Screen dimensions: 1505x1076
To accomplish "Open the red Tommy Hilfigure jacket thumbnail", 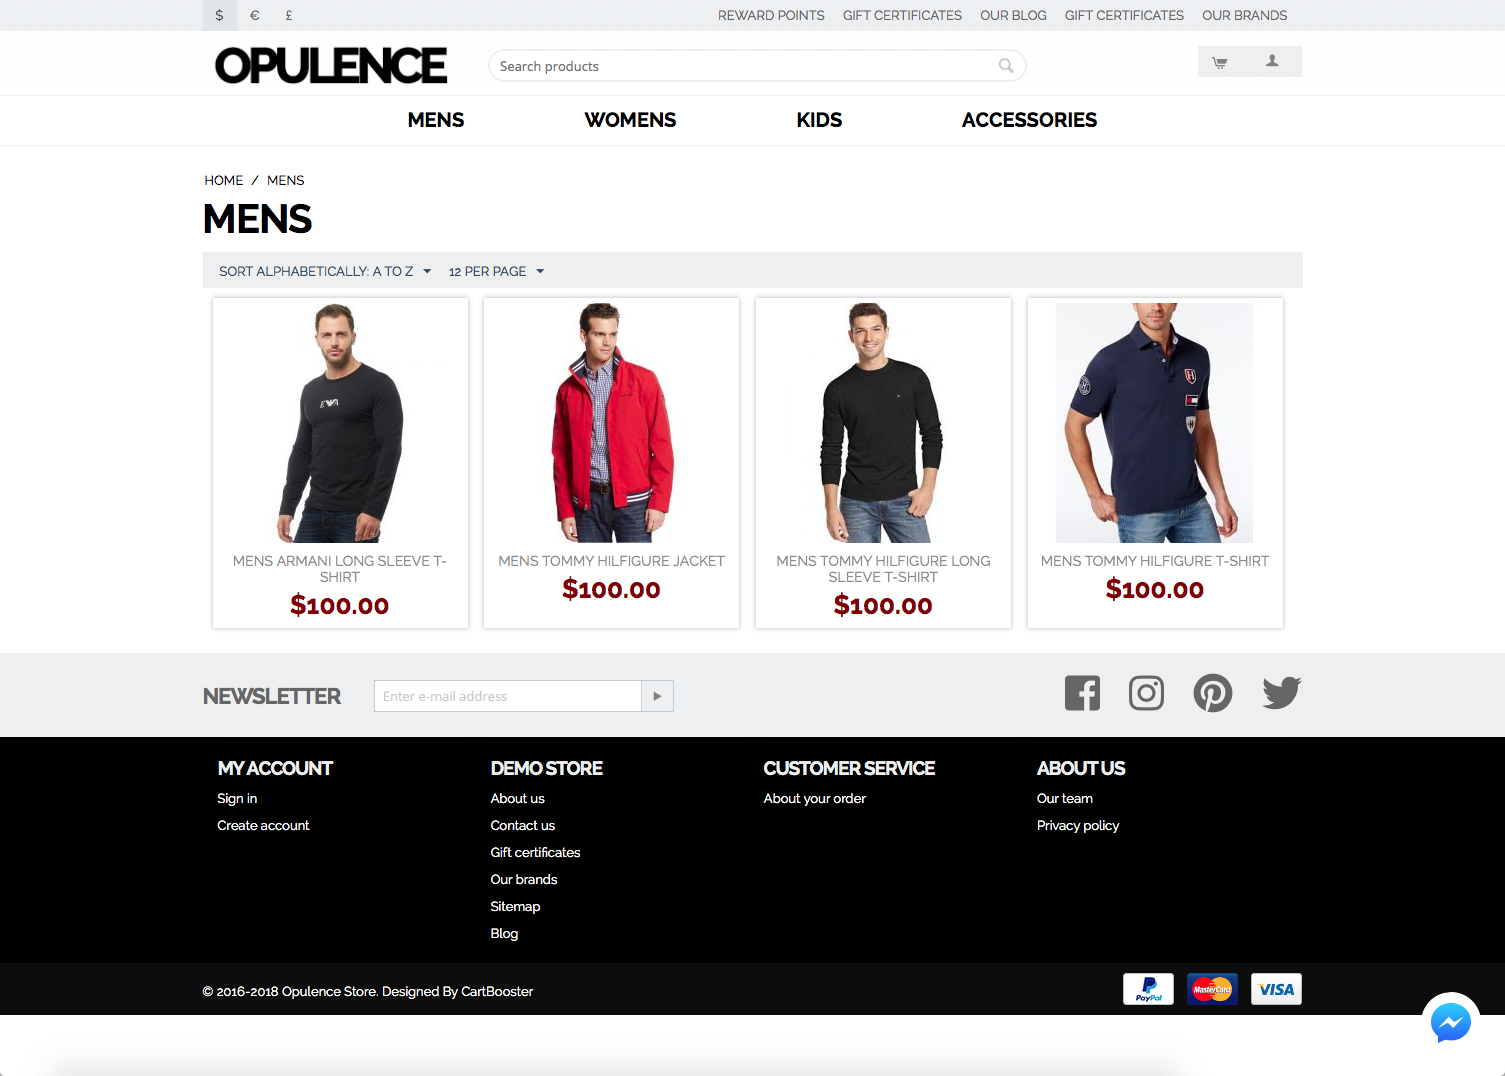I will [x=611, y=422].
